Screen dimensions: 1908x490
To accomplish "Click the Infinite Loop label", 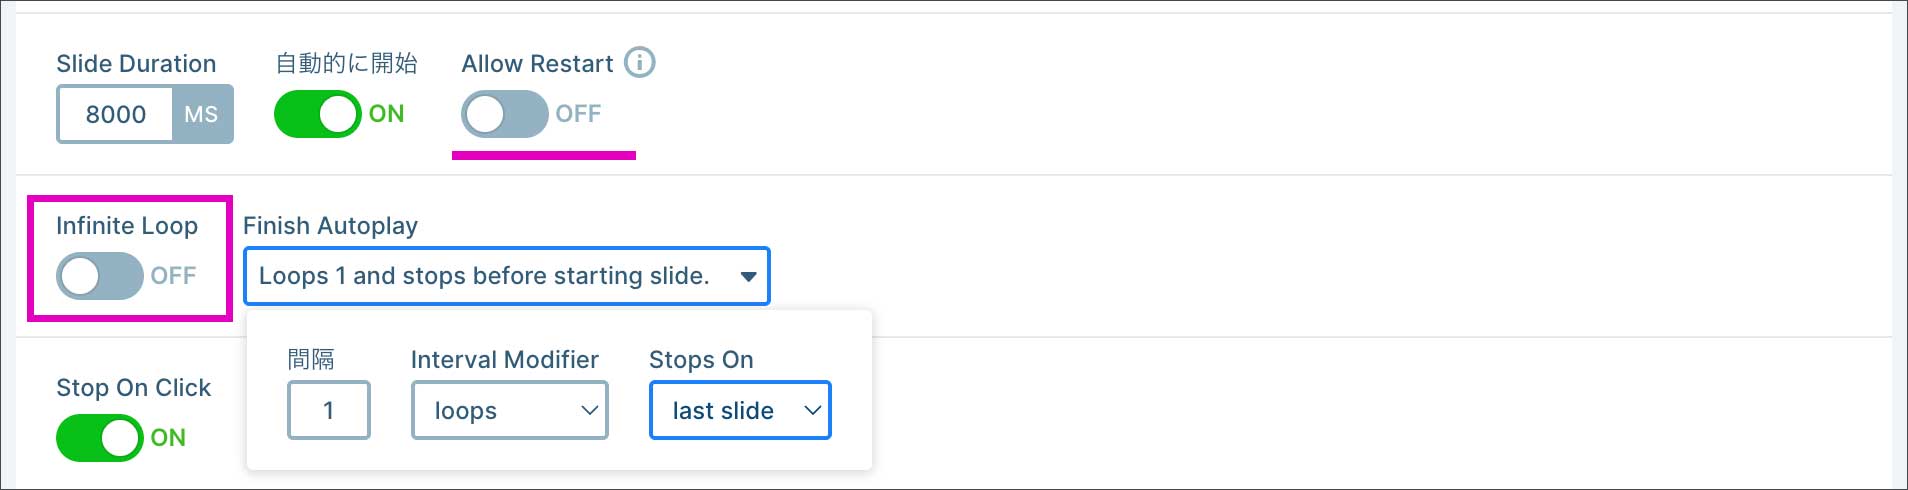I will (127, 226).
